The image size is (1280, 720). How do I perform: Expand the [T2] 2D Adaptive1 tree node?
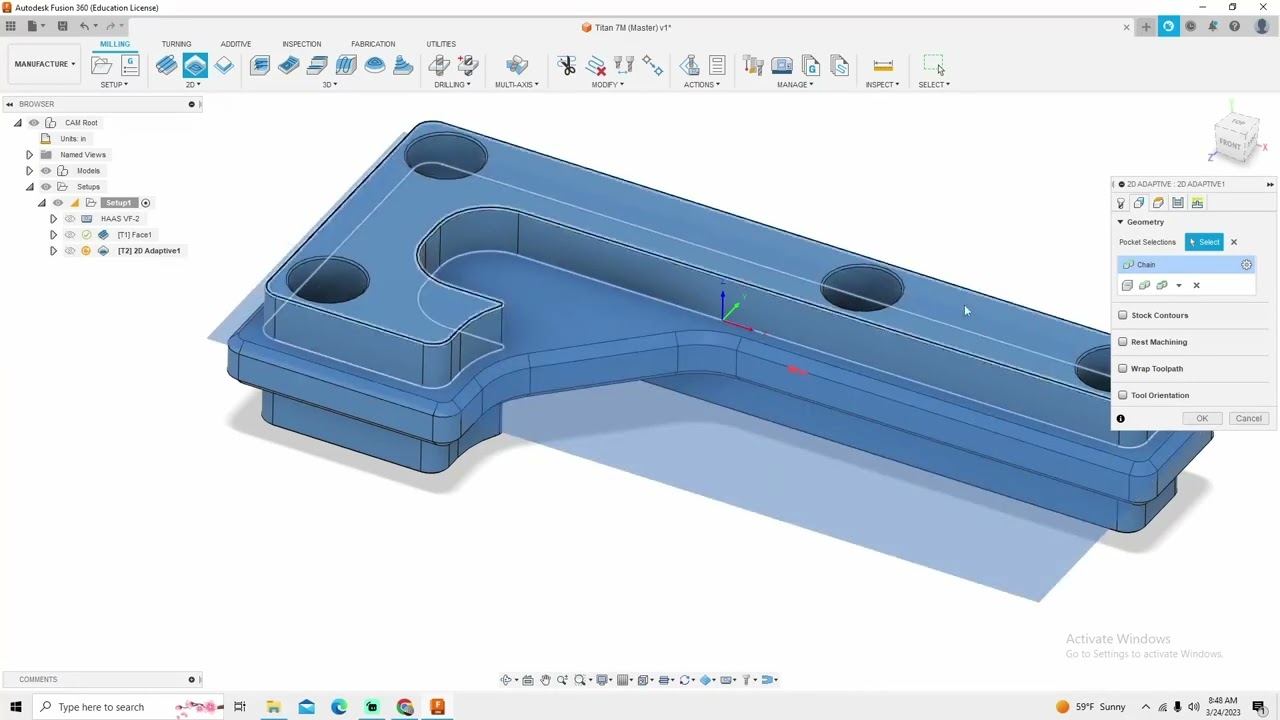pos(53,251)
